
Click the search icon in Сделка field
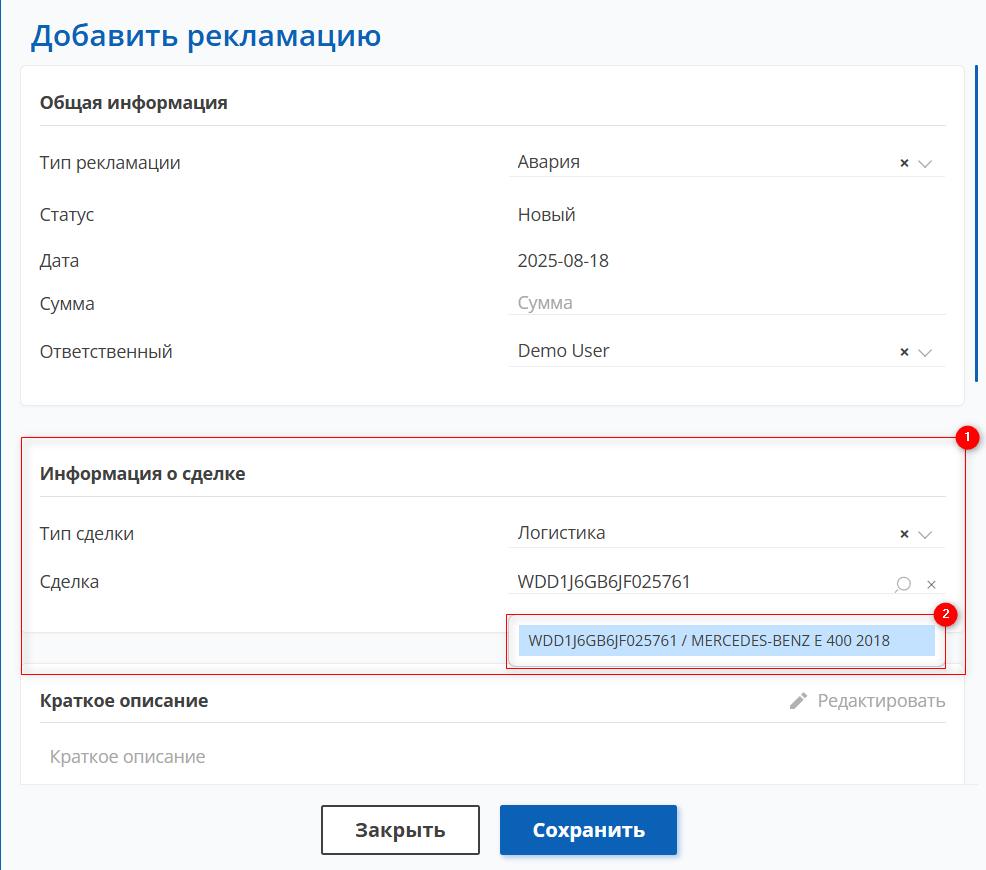tap(903, 584)
